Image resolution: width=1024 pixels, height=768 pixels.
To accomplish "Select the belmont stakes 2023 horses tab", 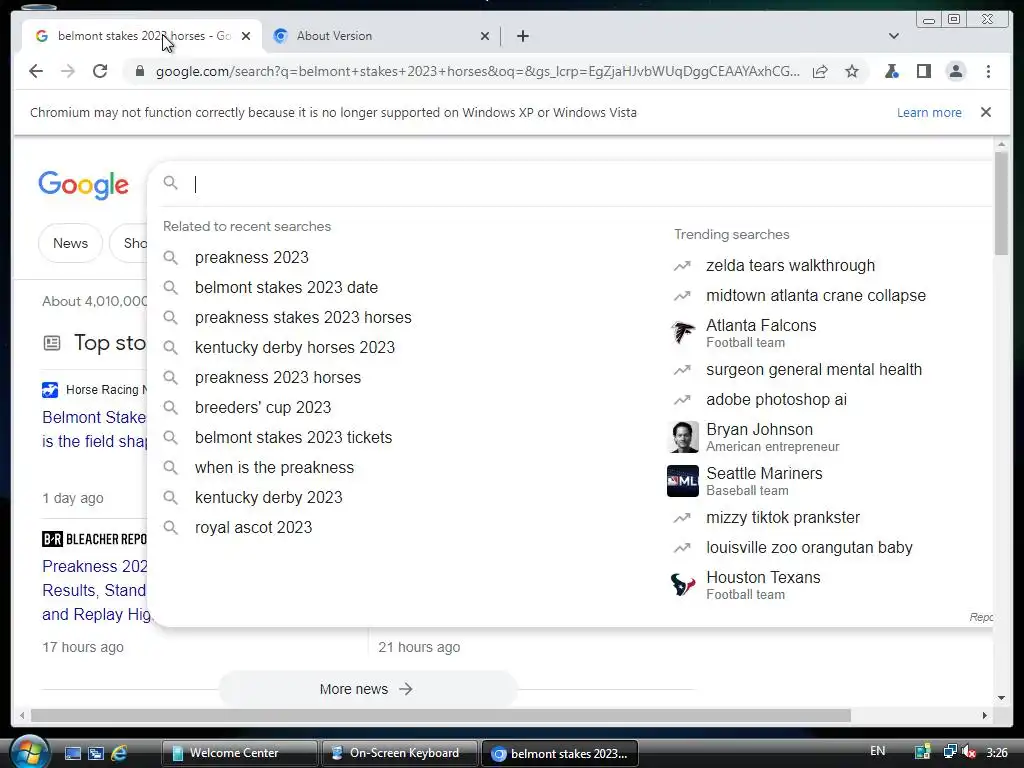I will point(142,36).
